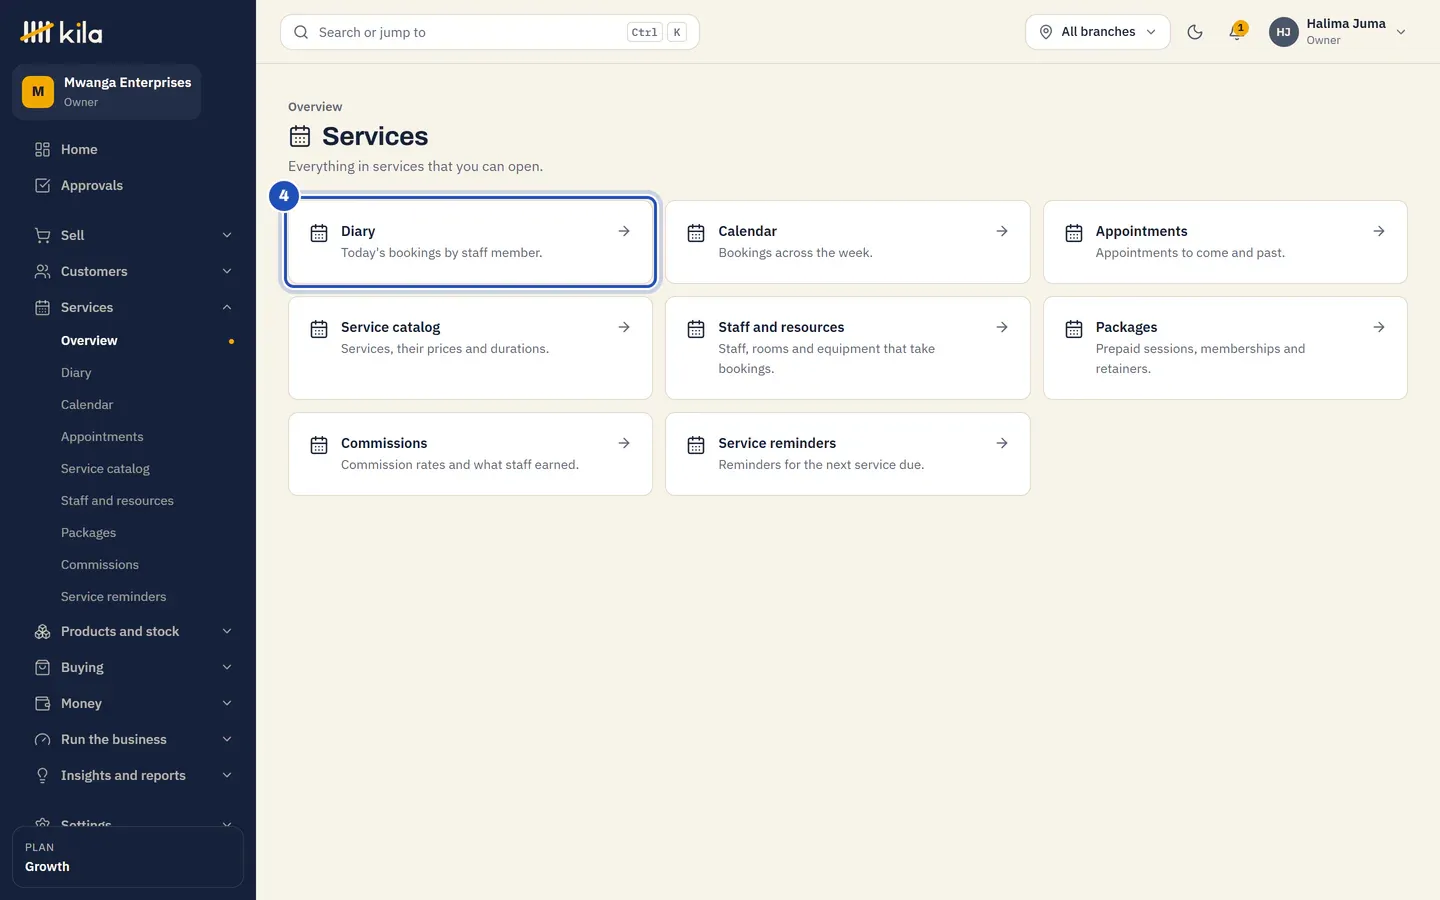The height and width of the screenshot is (900, 1440).
Task: Click the arrow on the Packages card
Action: click(1379, 327)
